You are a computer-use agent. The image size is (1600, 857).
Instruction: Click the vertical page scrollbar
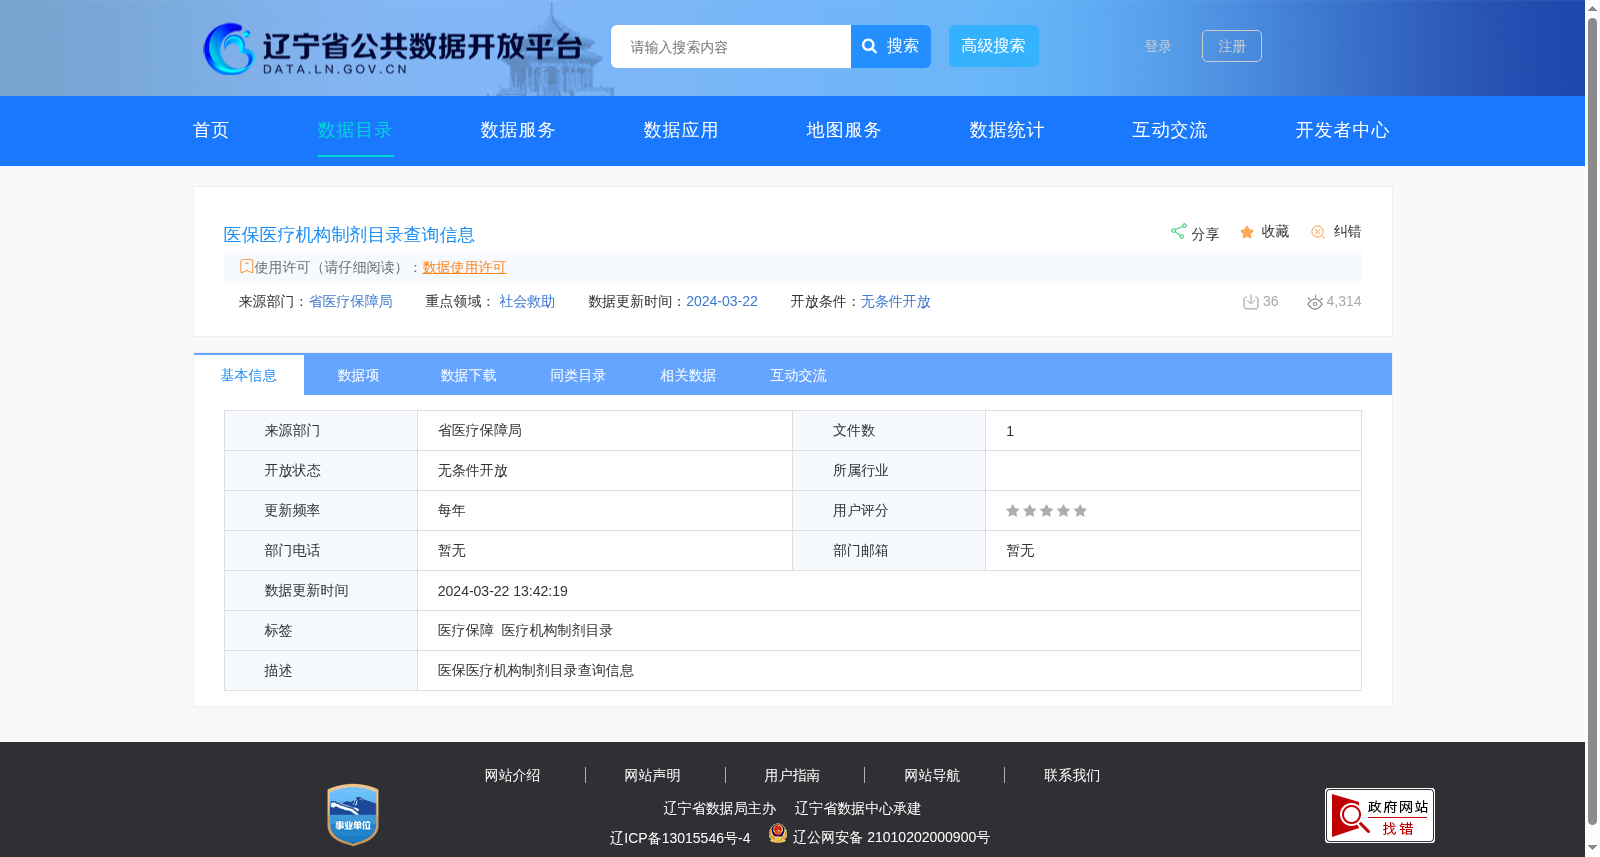(x=1592, y=420)
